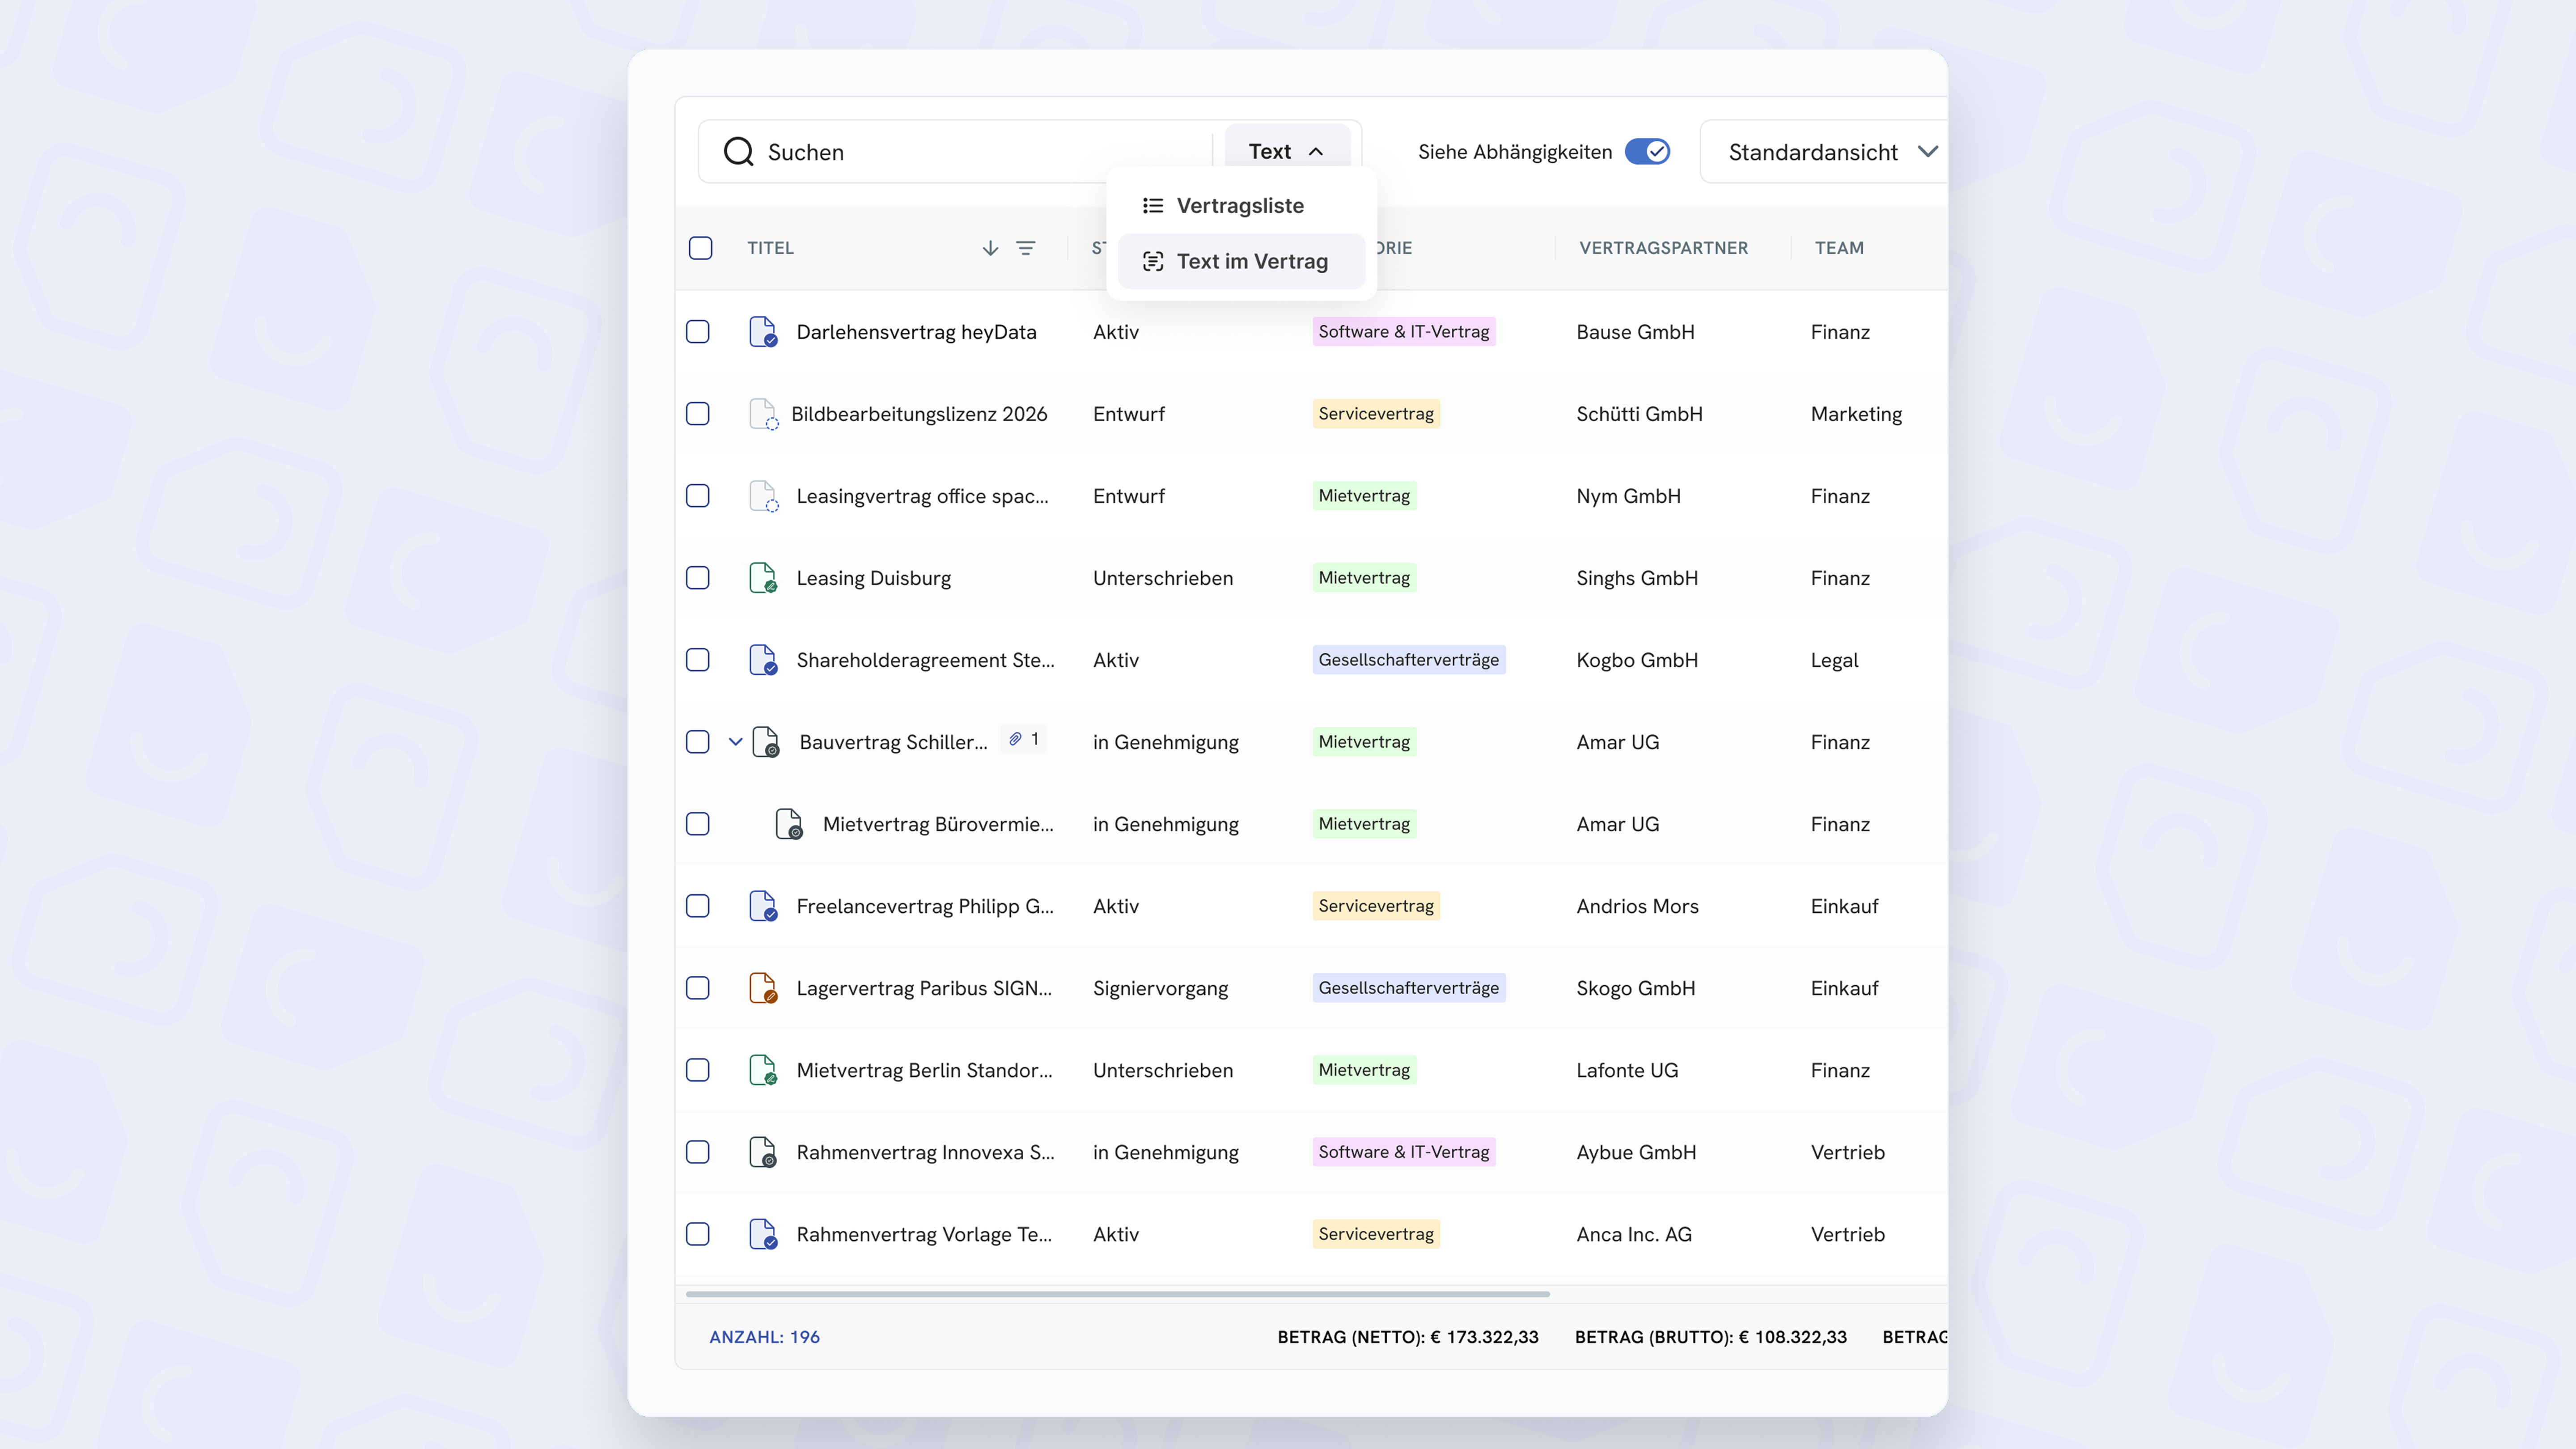Click the Legal team cell
Viewport: 2576px width, 1449px height.
coord(1834,660)
